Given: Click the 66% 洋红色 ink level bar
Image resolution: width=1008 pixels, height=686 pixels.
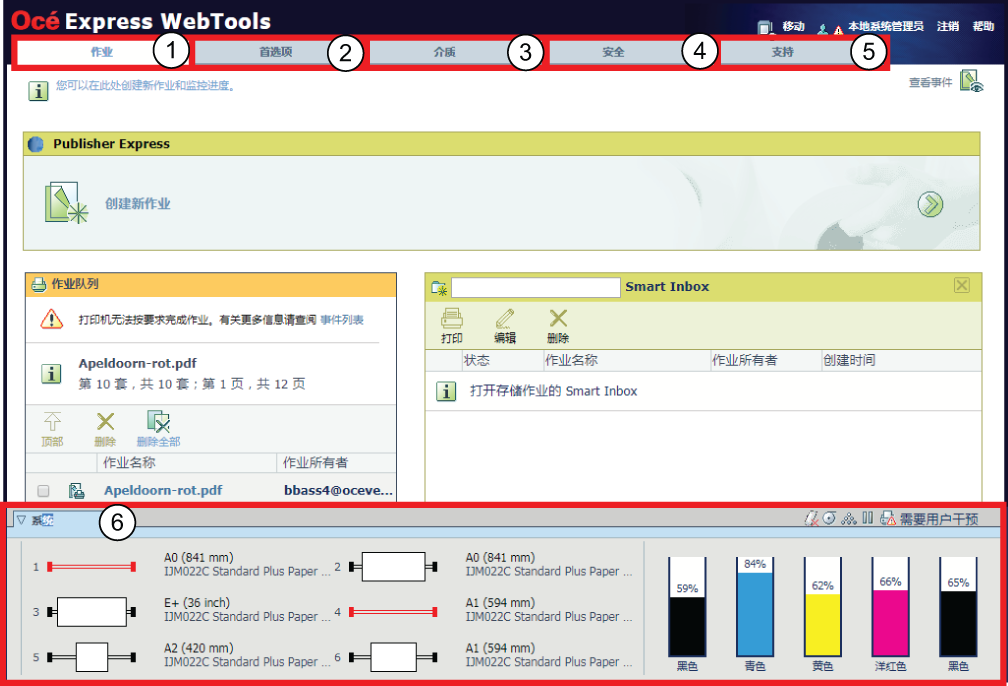Looking at the screenshot, I should (x=890, y=607).
